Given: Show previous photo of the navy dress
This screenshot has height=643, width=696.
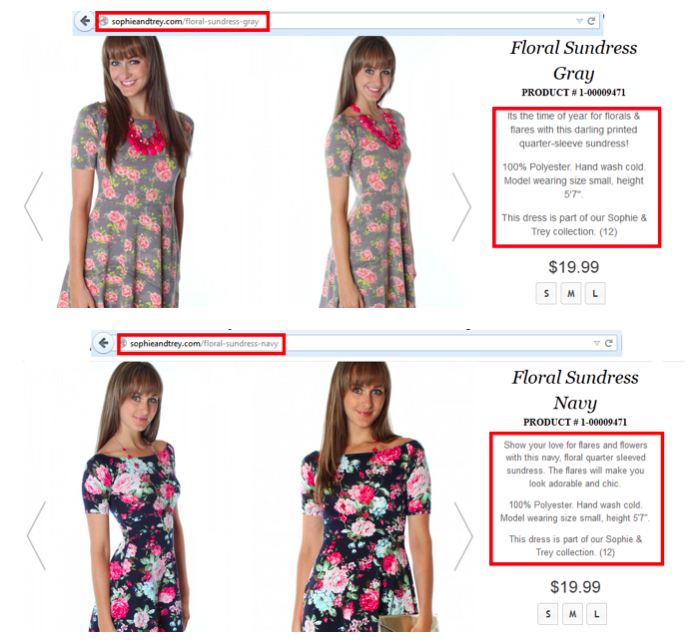Looking at the screenshot, I should 36,536.
